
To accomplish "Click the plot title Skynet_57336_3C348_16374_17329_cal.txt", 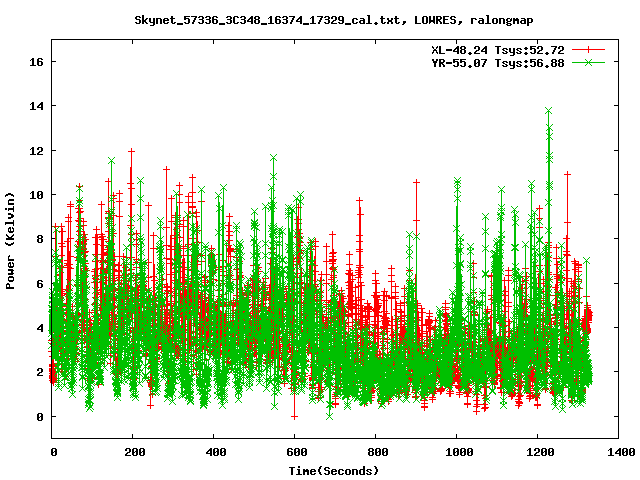I will 267,20.
